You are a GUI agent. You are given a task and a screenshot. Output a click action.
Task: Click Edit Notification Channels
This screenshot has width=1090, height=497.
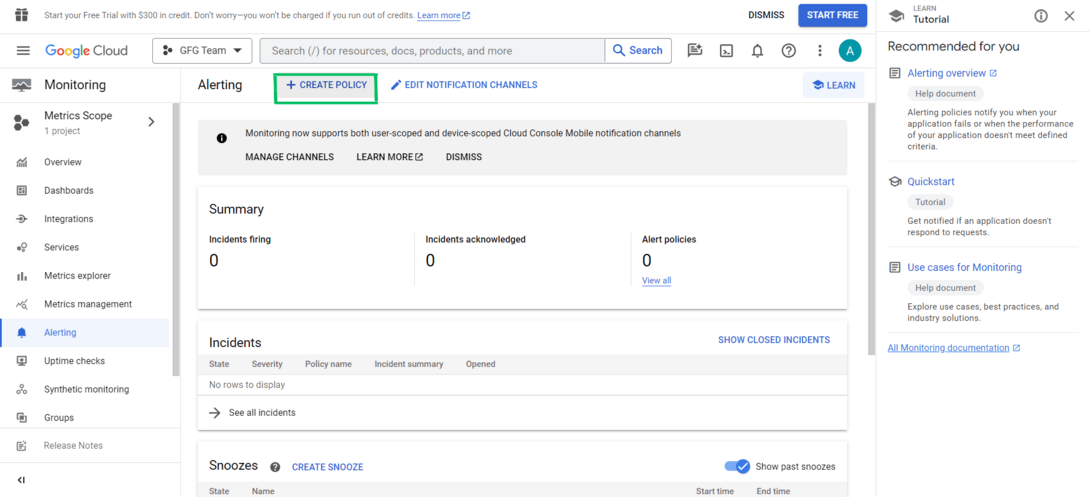coord(464,85)
